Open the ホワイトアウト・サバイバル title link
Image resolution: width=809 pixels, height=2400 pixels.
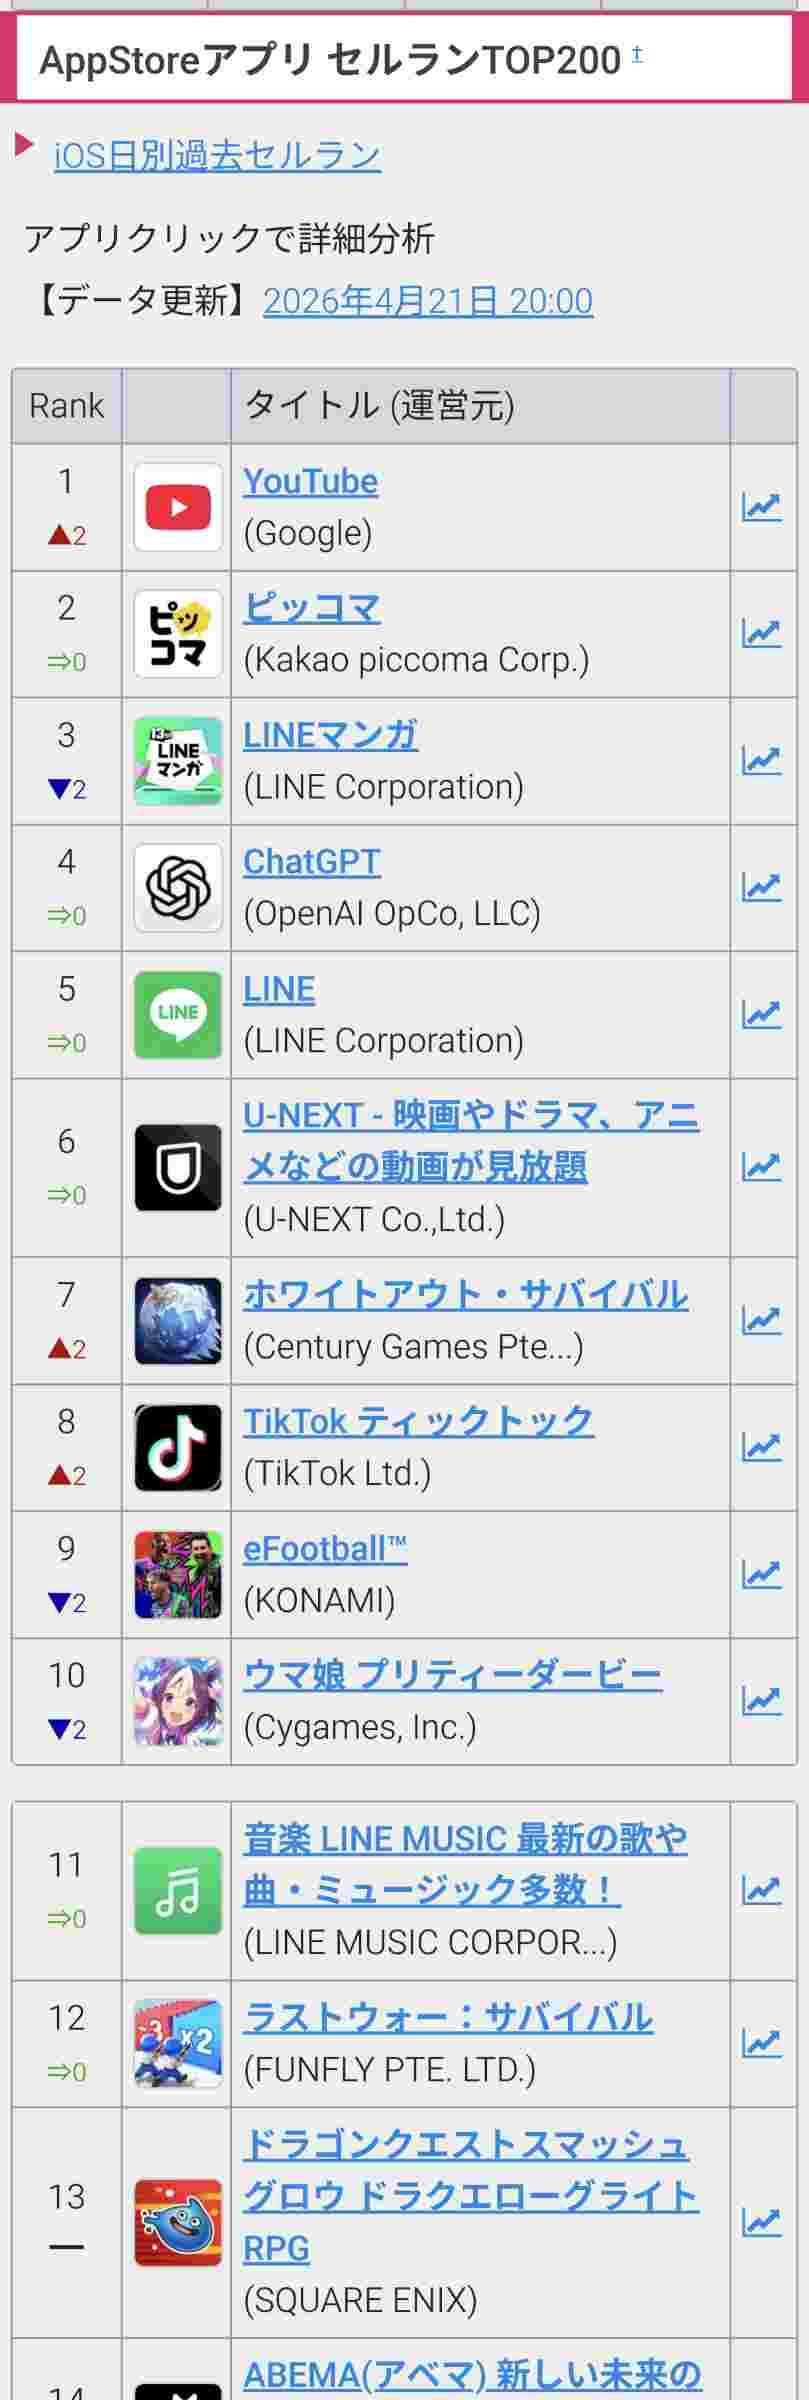(465, 1295)
